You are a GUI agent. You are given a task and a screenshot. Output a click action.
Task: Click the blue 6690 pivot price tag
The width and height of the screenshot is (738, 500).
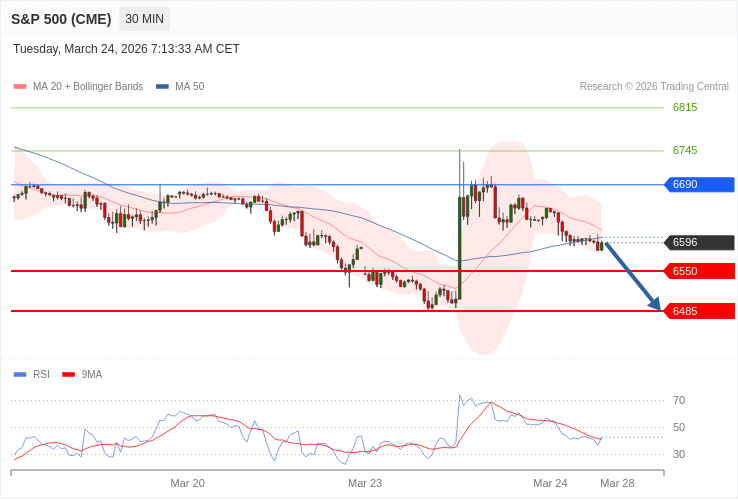tap(699, 185)
